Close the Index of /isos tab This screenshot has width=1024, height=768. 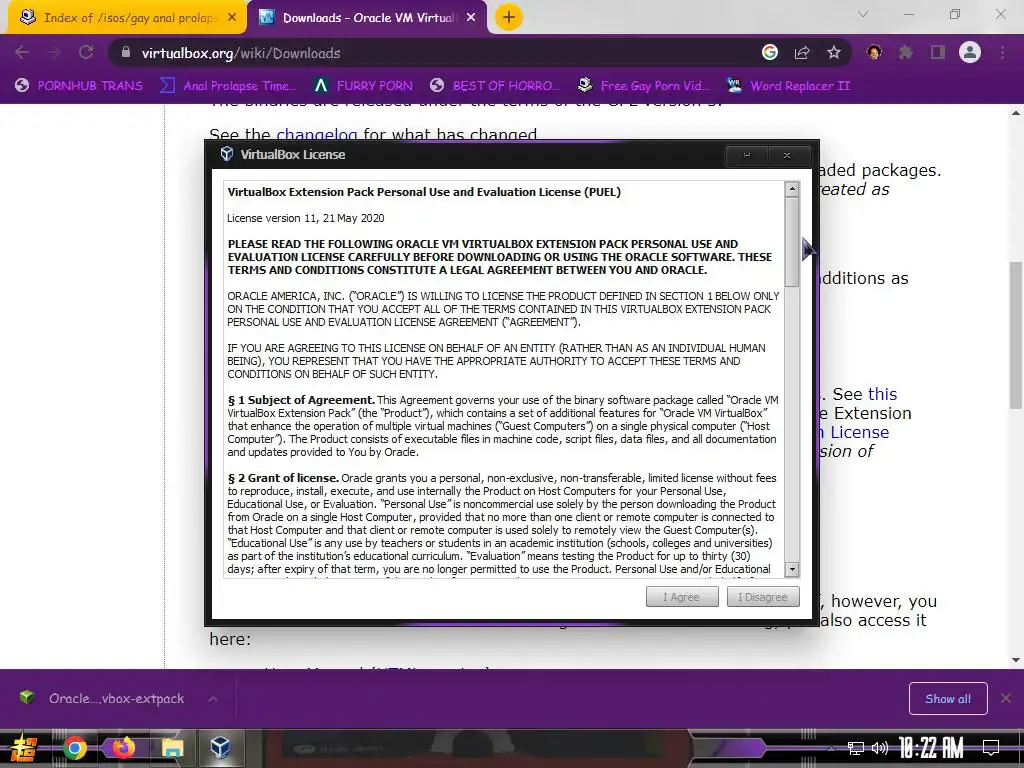[x=232, y=18]
